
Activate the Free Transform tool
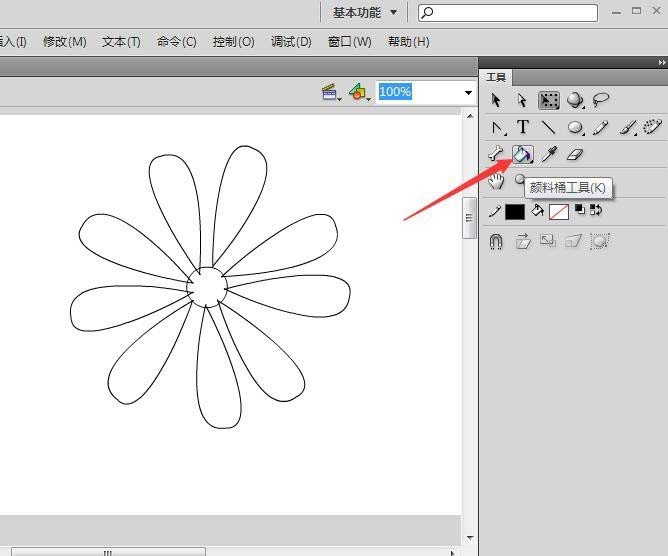tap(549, 100)
